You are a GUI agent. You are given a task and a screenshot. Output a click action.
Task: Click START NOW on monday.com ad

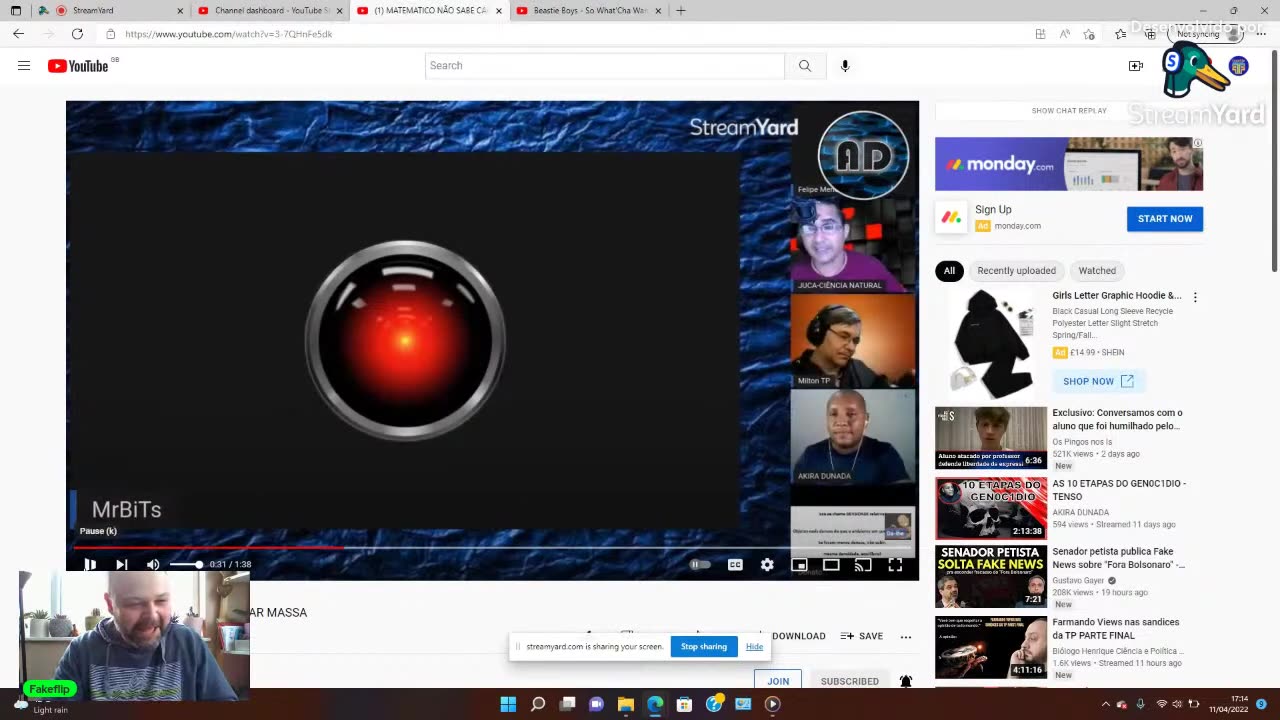(x=1165, y=219)
